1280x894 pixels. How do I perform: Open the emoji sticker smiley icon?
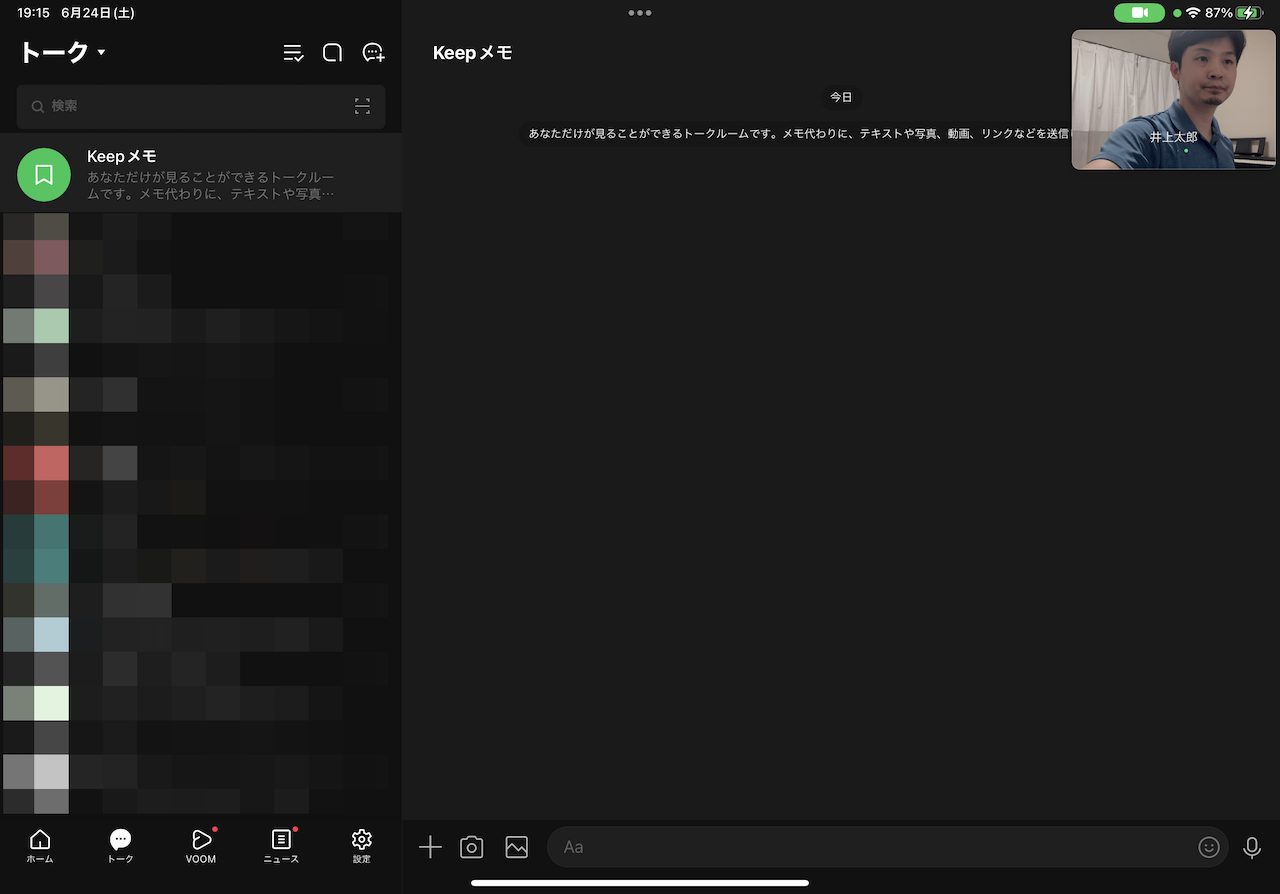click(1209, 847)
